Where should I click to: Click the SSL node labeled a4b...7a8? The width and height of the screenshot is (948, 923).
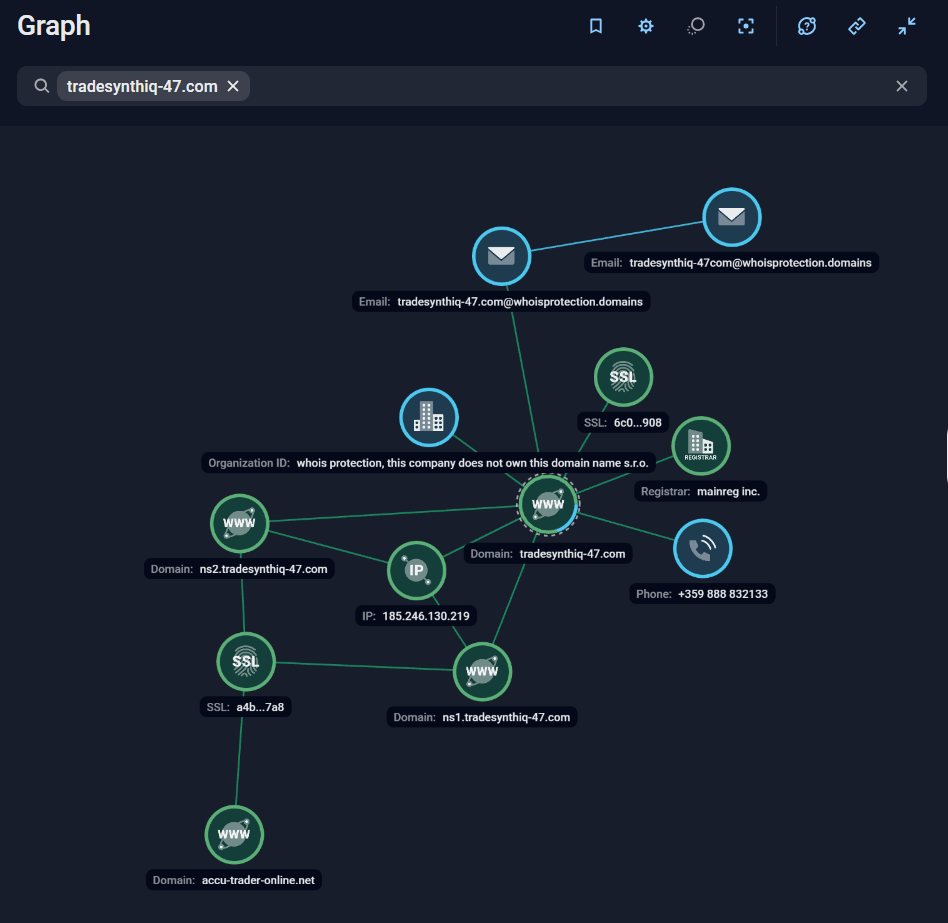(245, 661)
